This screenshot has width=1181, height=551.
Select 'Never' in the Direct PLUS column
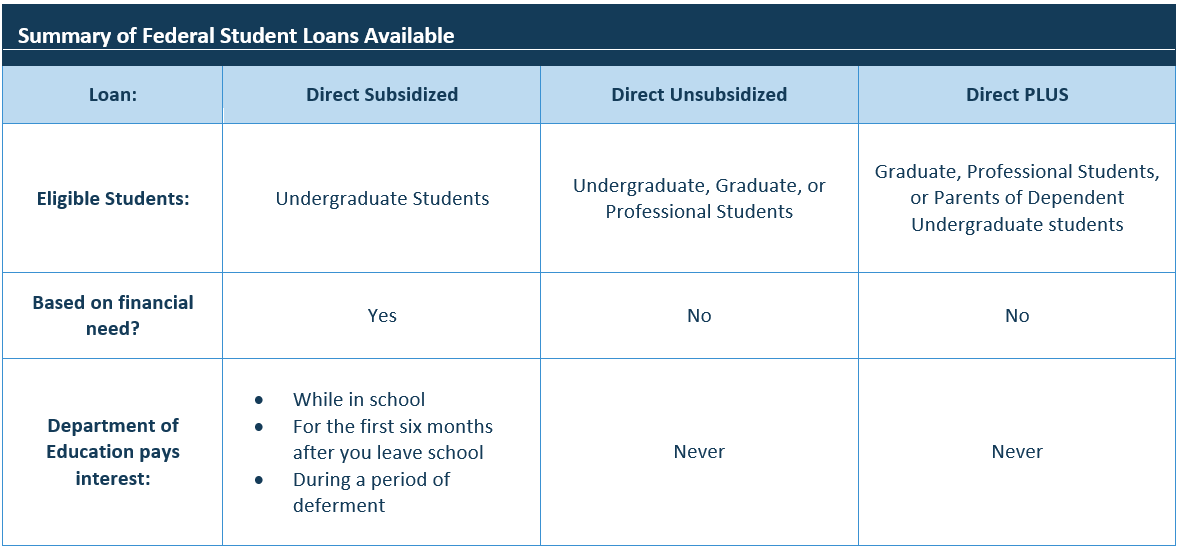1017,452
